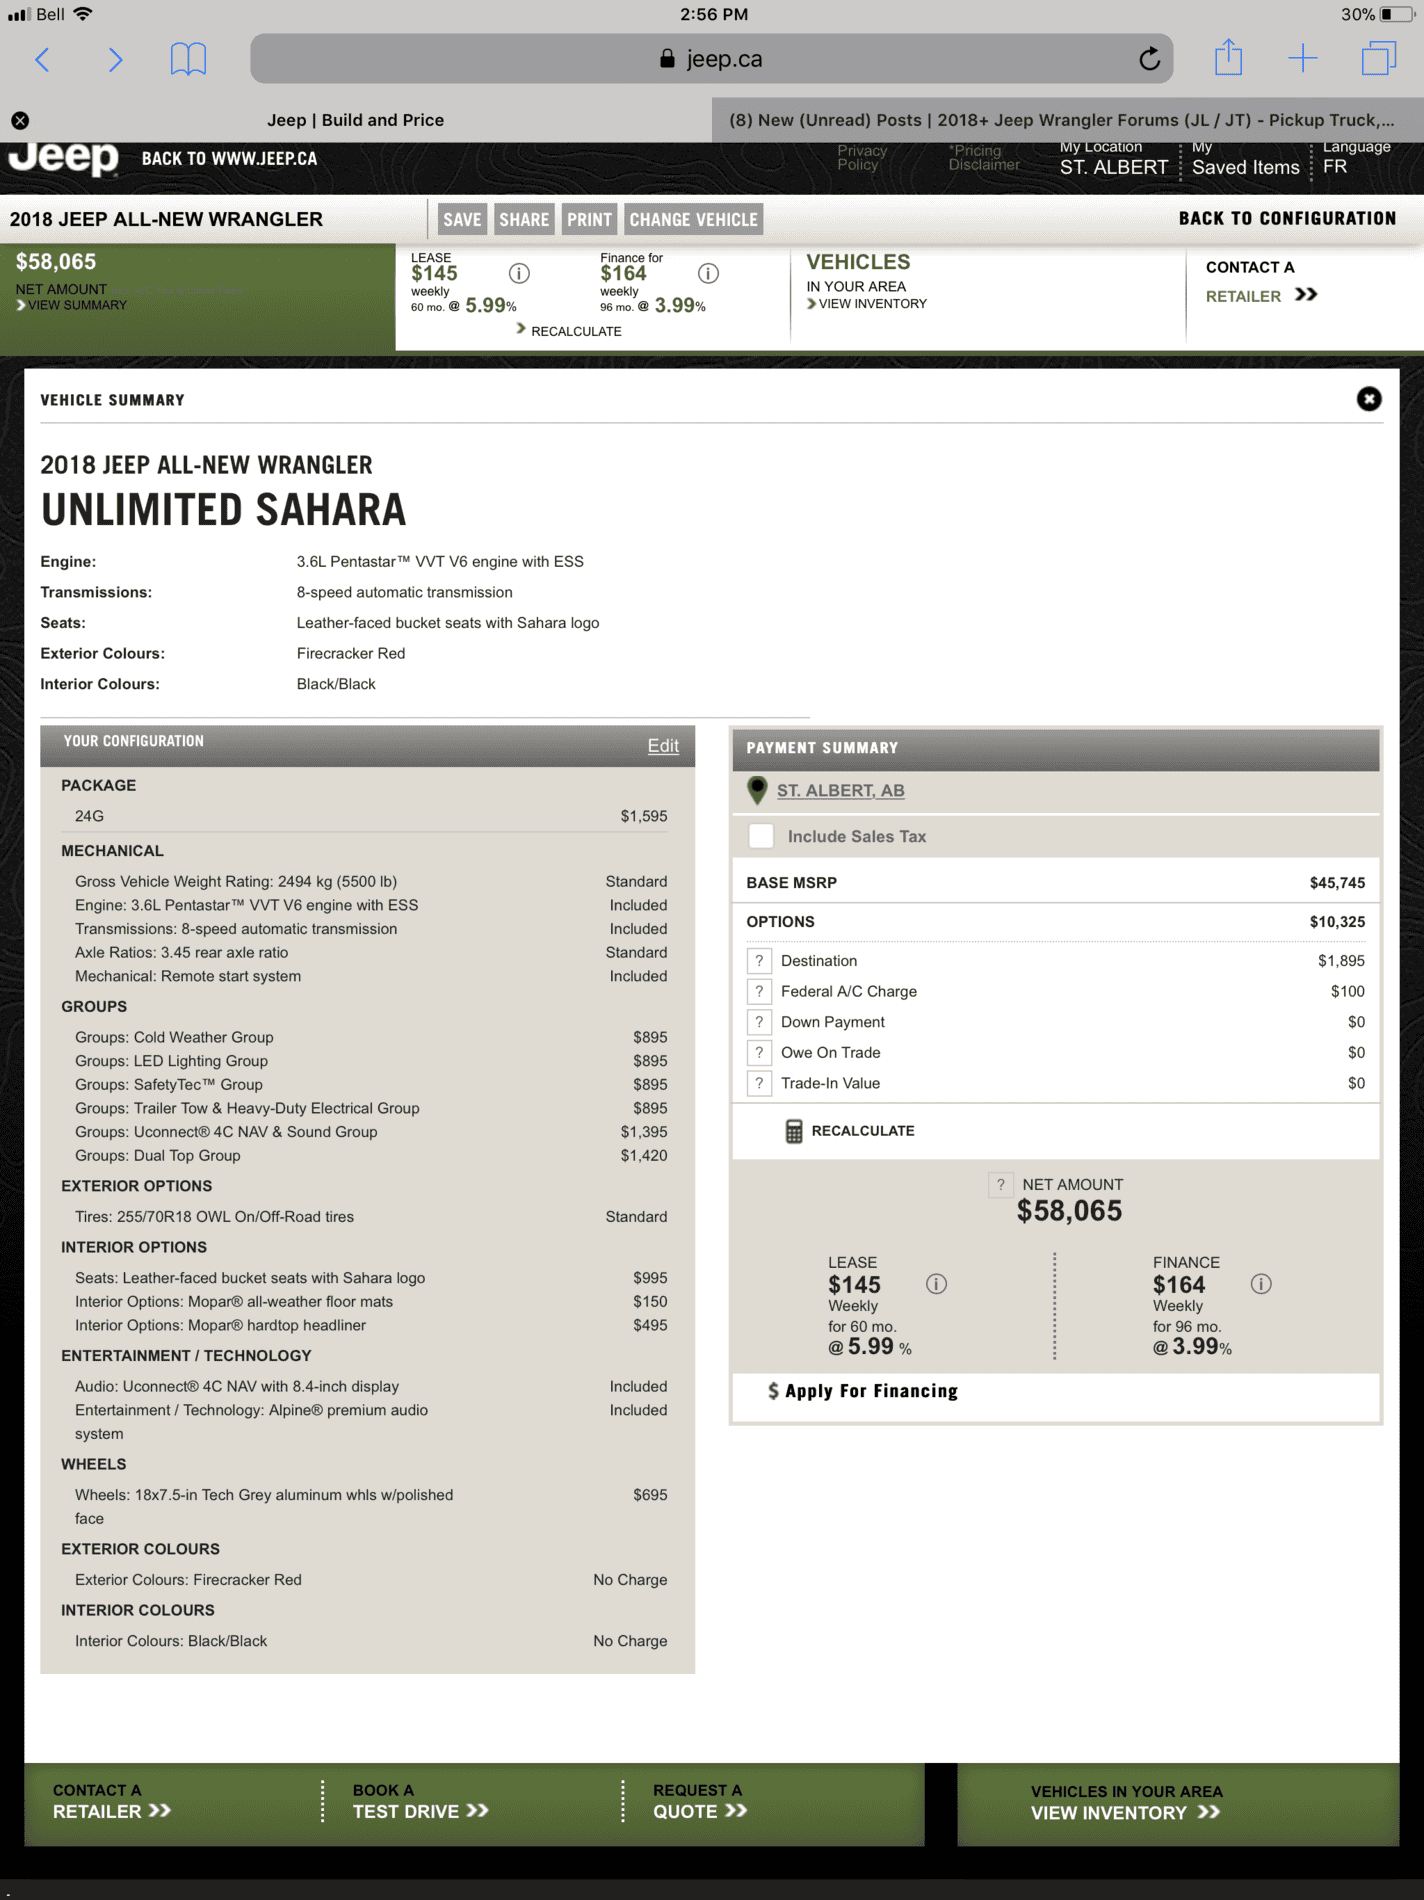Add a new Safari tab
The height and width of the screenshot is (1900, 1424).
click(x=1302, y=59)
